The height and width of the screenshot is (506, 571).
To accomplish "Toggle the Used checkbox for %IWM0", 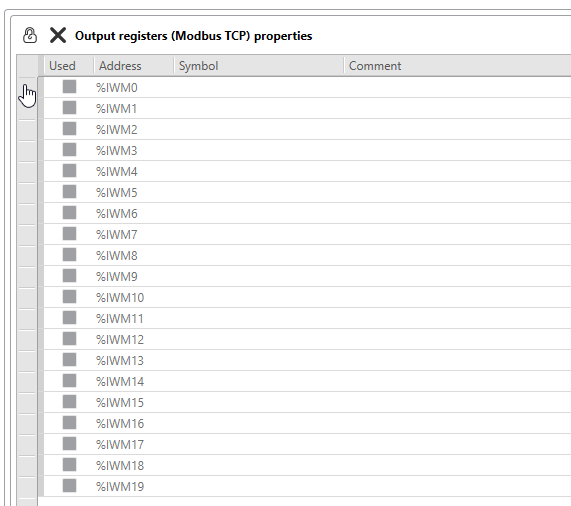I will click(x=69, y=87).
